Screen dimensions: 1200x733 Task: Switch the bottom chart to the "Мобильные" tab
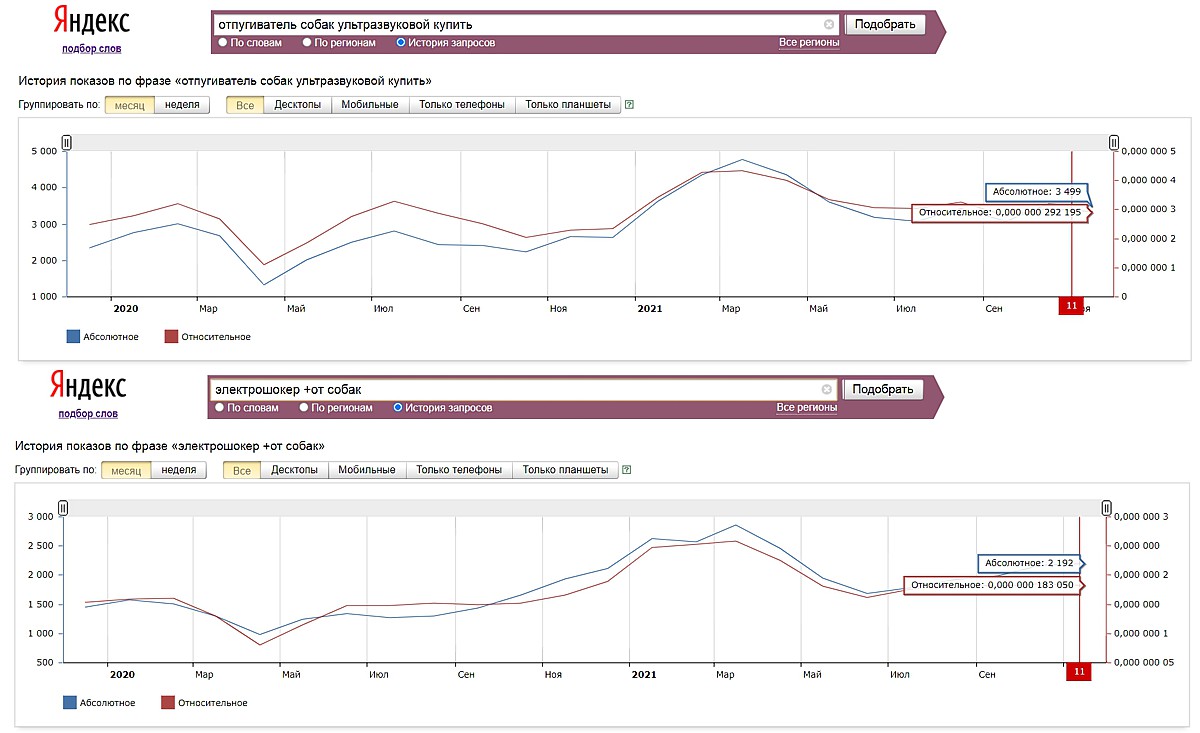click(367, 469)
